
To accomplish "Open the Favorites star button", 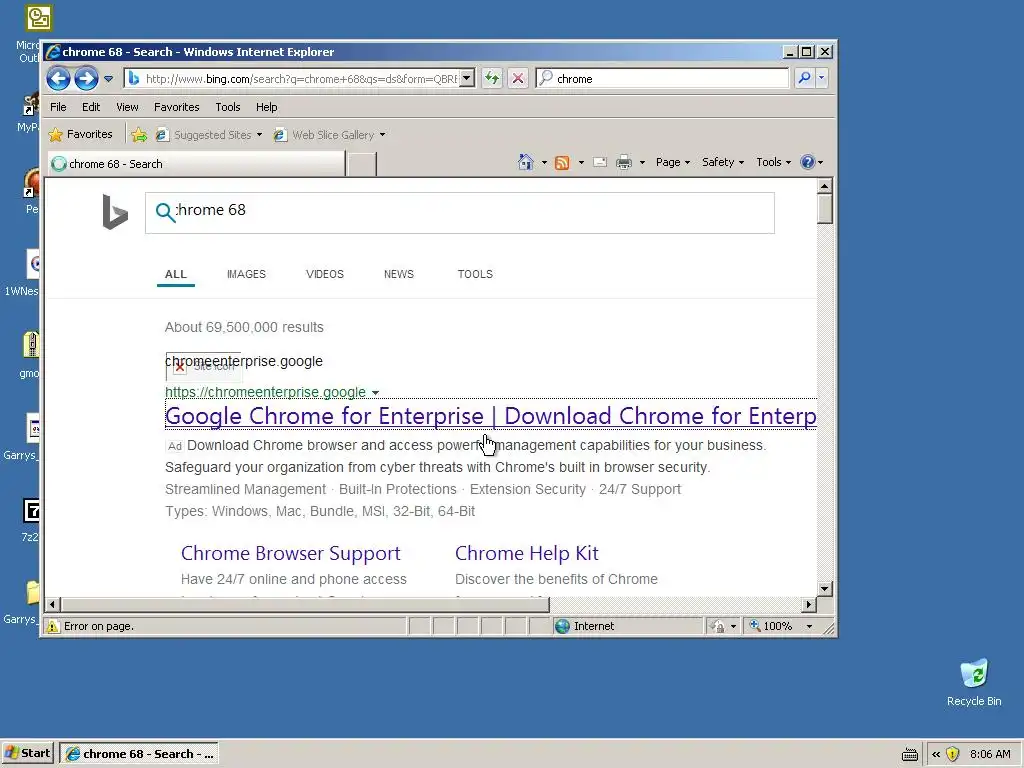I will pos(80,135).
